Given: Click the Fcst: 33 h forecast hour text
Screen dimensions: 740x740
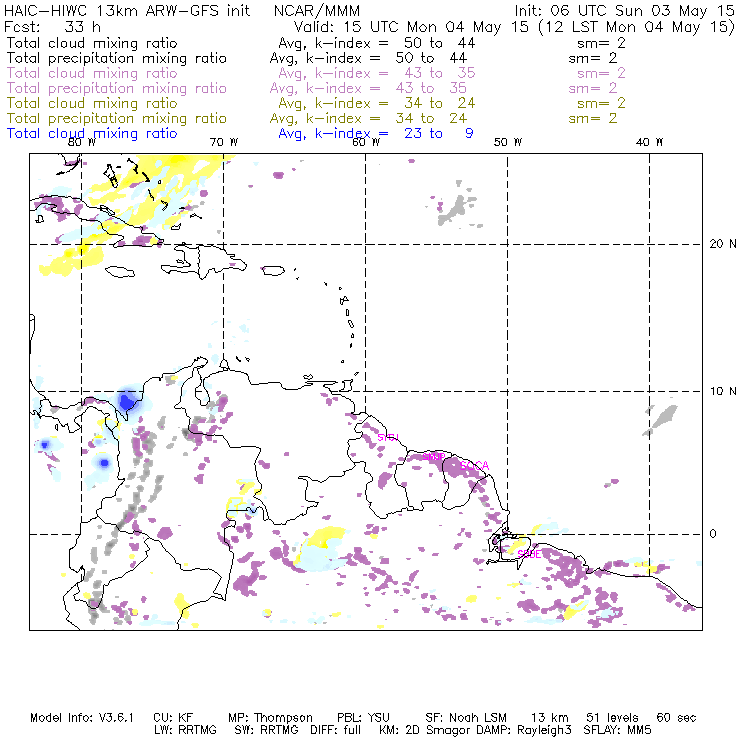Looking at the screenshot, I should [x=52, y=27].
